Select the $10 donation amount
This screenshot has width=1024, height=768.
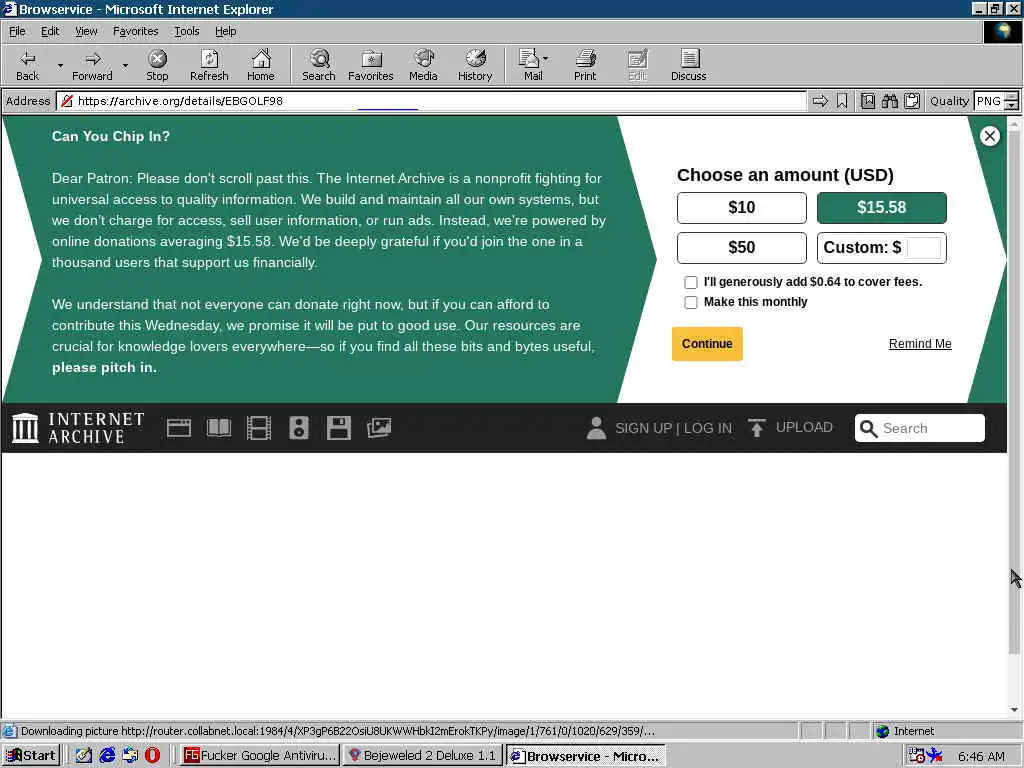click(741, 208)
